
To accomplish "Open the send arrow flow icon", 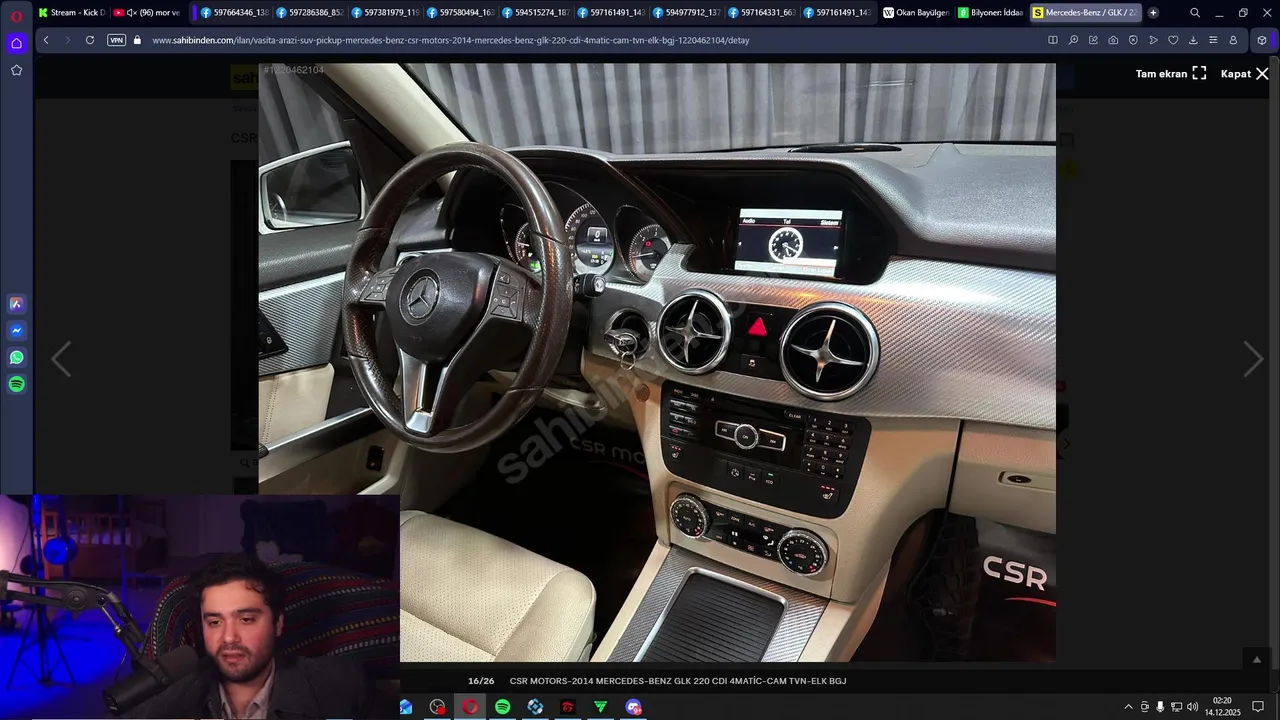I will pyautogui.click(x=1153, y=40).
